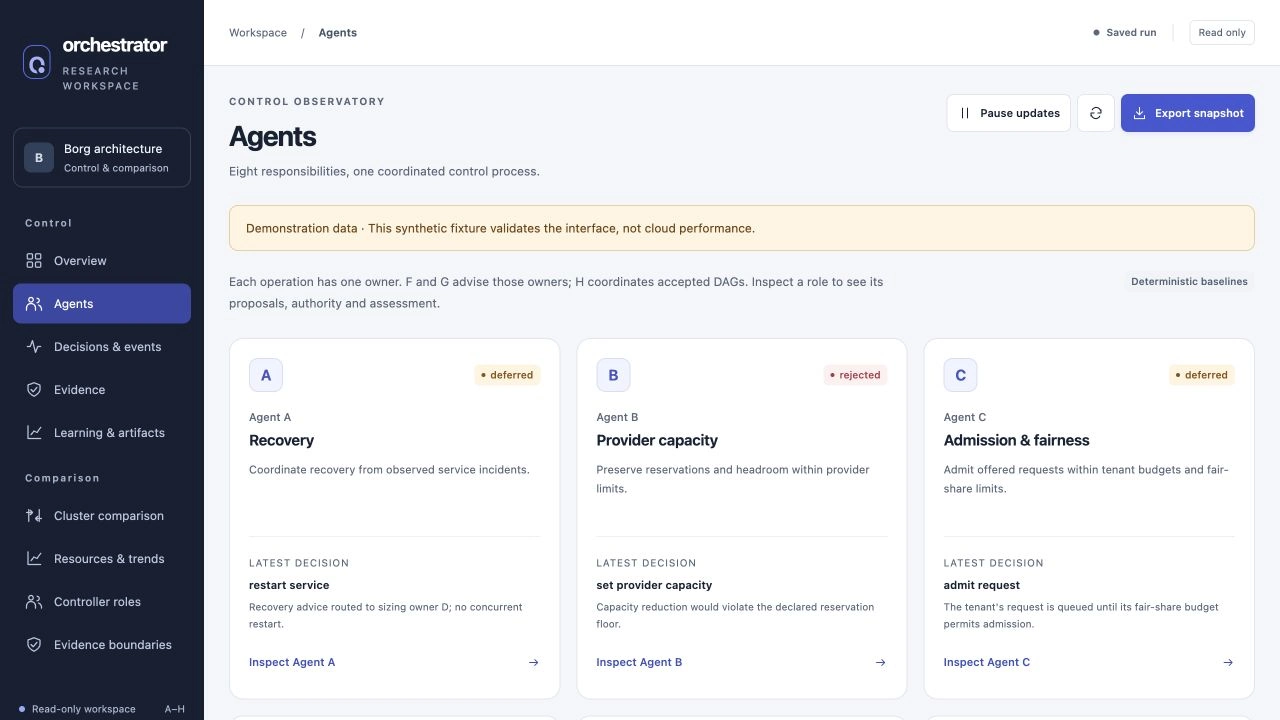This screenshot has height=720, width=1280.
Task: Click the arrow icon on Agent B card
Action: click(881, 662)
